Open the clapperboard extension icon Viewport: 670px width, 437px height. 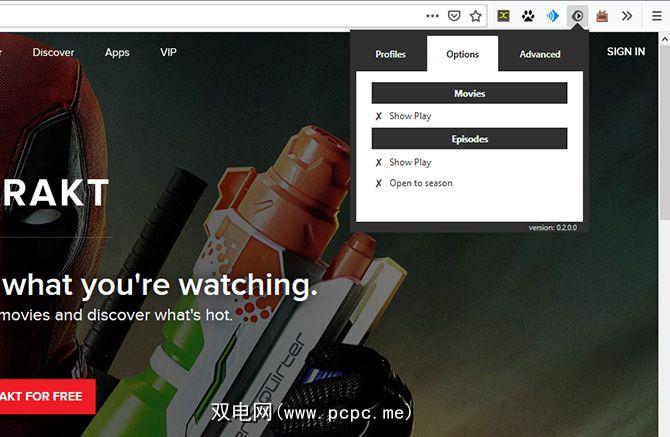pyautogui.click(x=602, y=16)
